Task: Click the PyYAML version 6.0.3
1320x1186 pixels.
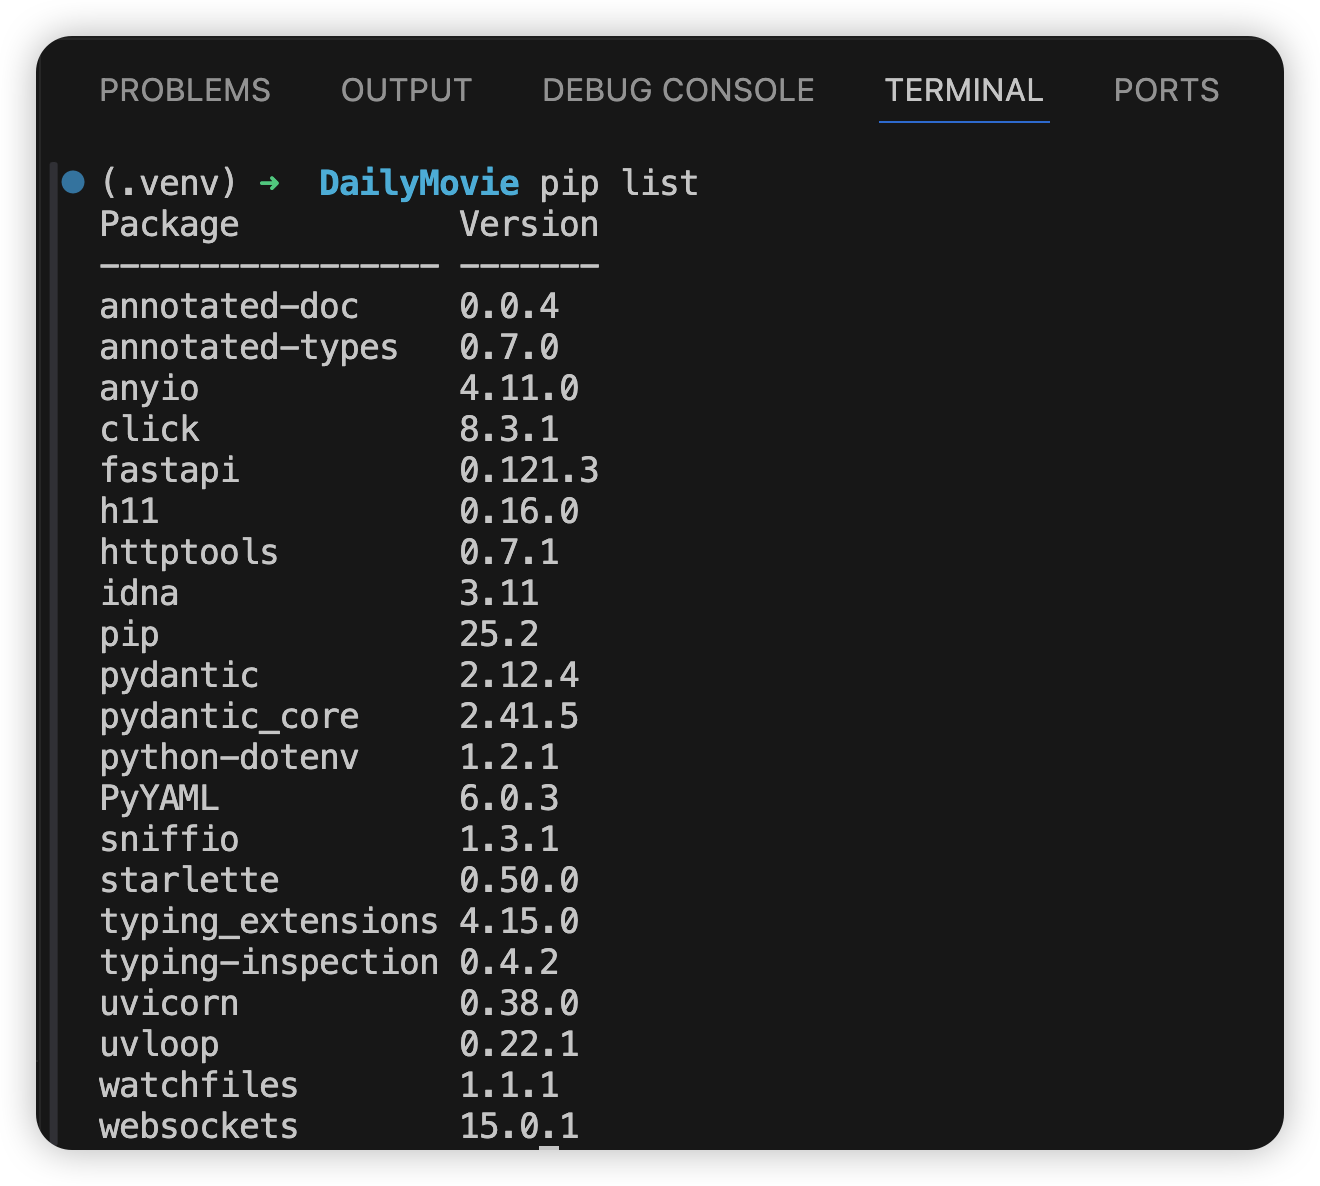Action: pos(508,798)
